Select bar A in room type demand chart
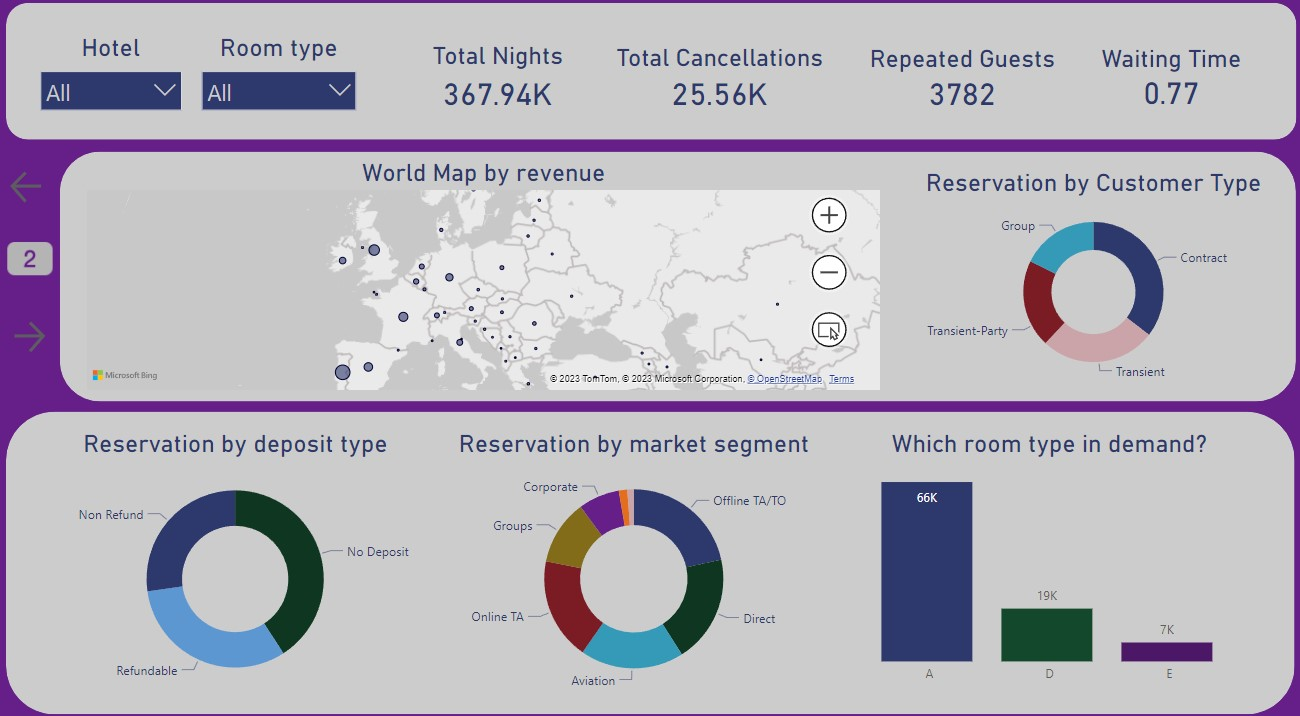The width and height of the screenshot is (1300, 716). (925, 570)
